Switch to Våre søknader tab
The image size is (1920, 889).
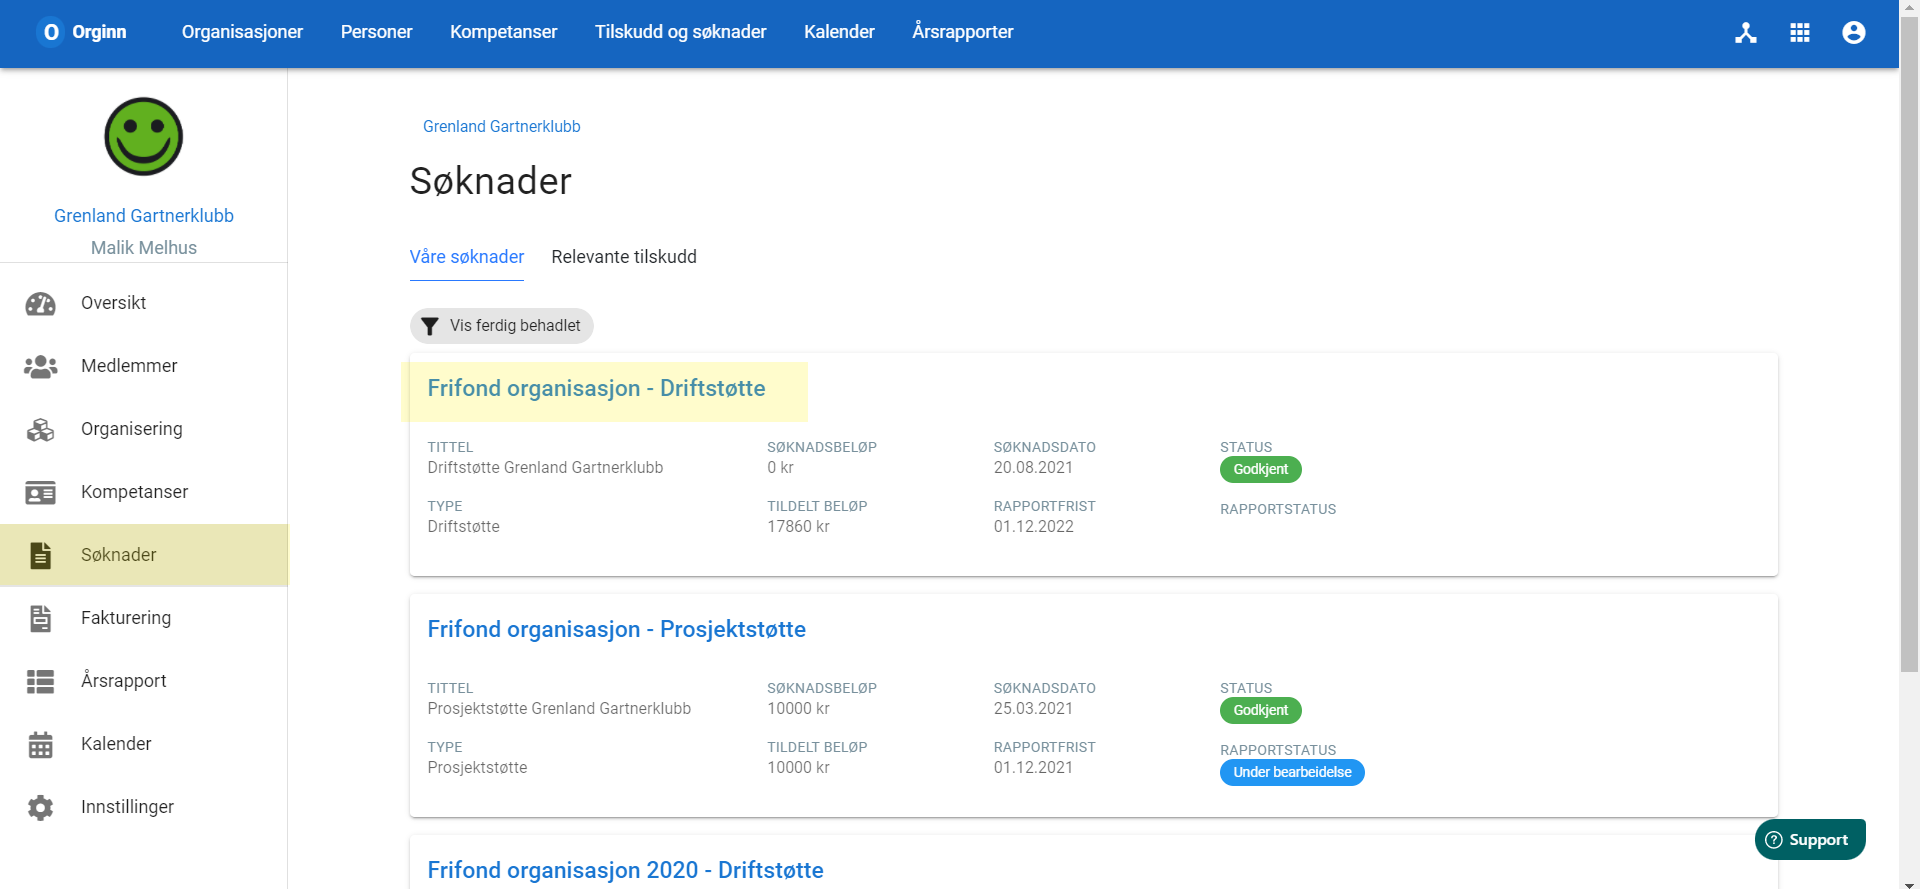point(467,257)
